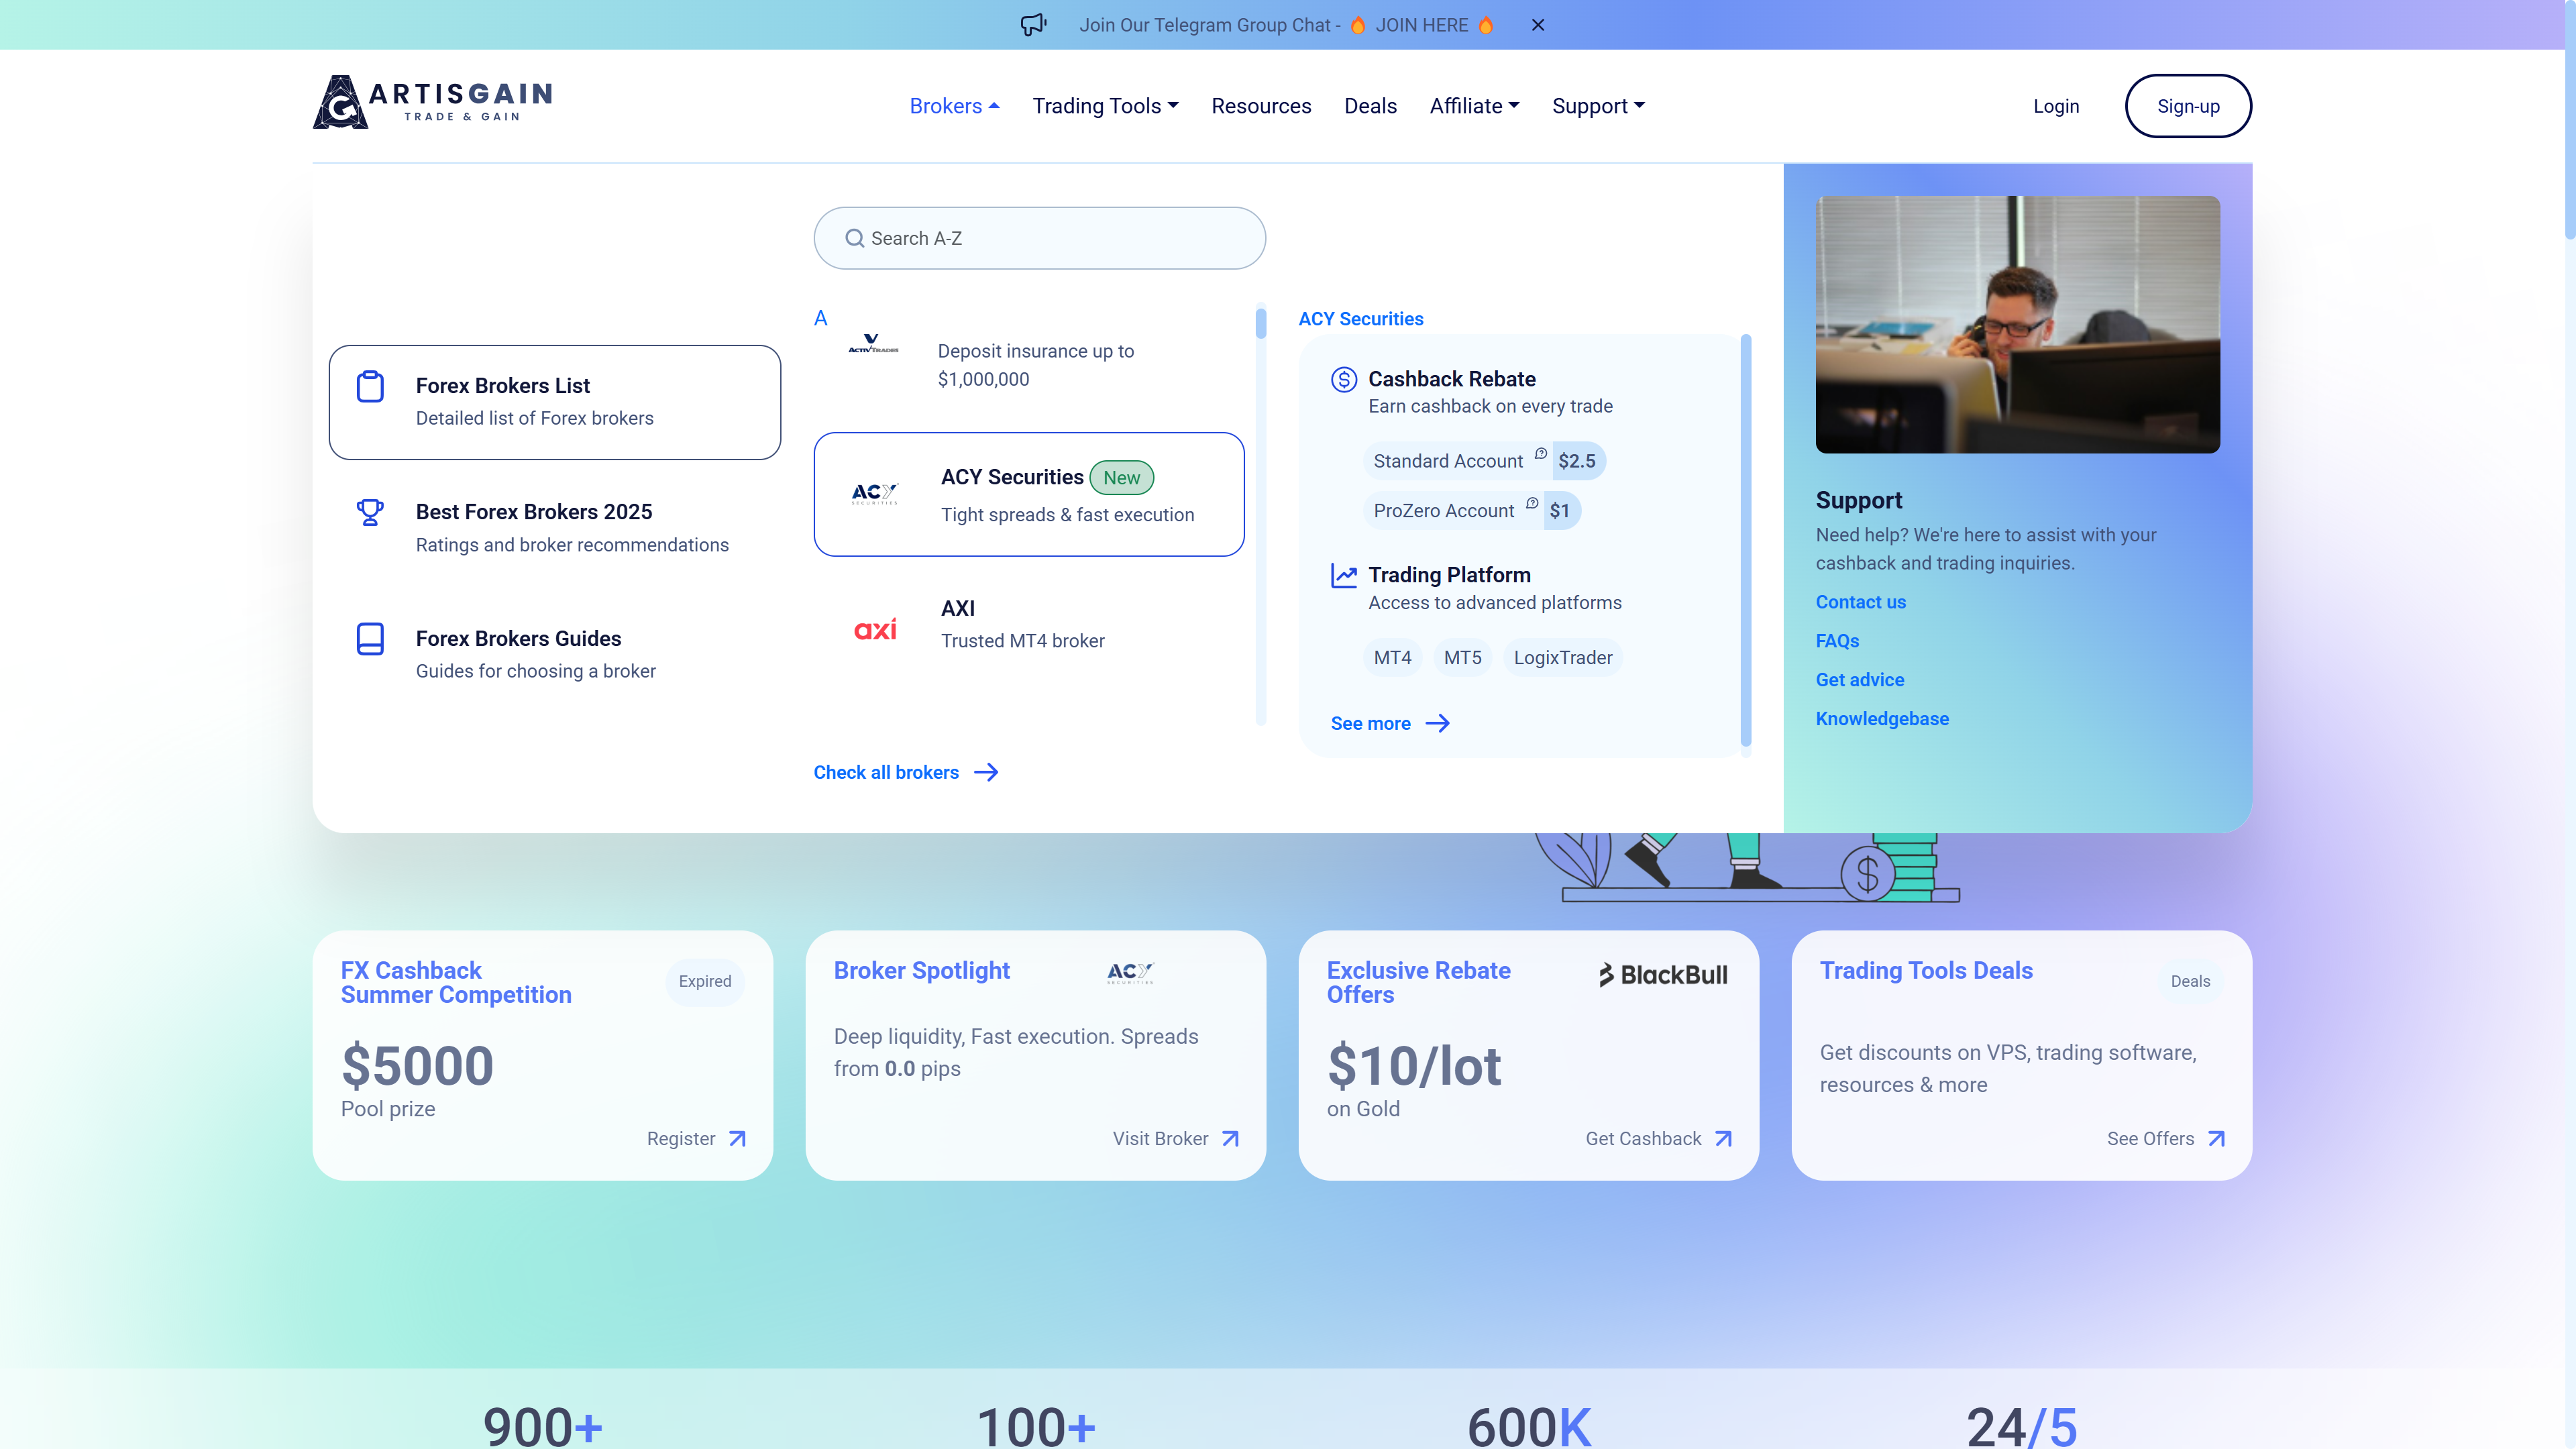Click the megaphone announcement icon
The width and height of the screenshot is (2576, 1449).
[1033, 24]
